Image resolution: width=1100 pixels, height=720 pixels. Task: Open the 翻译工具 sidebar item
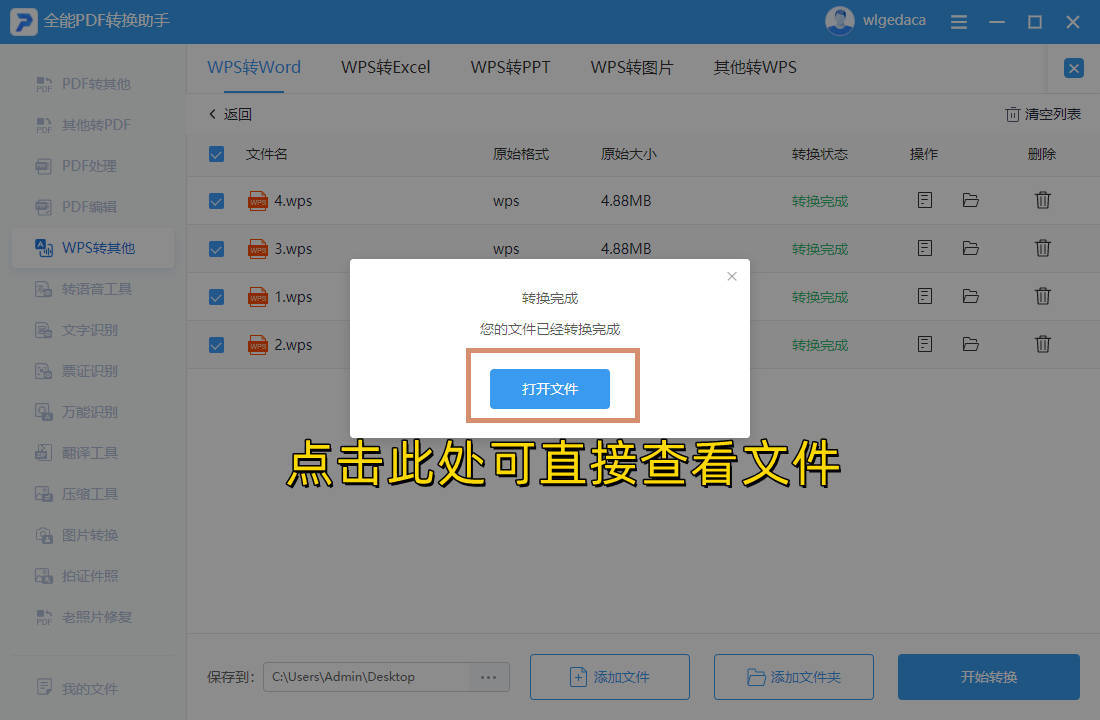[x=76, y=453]
